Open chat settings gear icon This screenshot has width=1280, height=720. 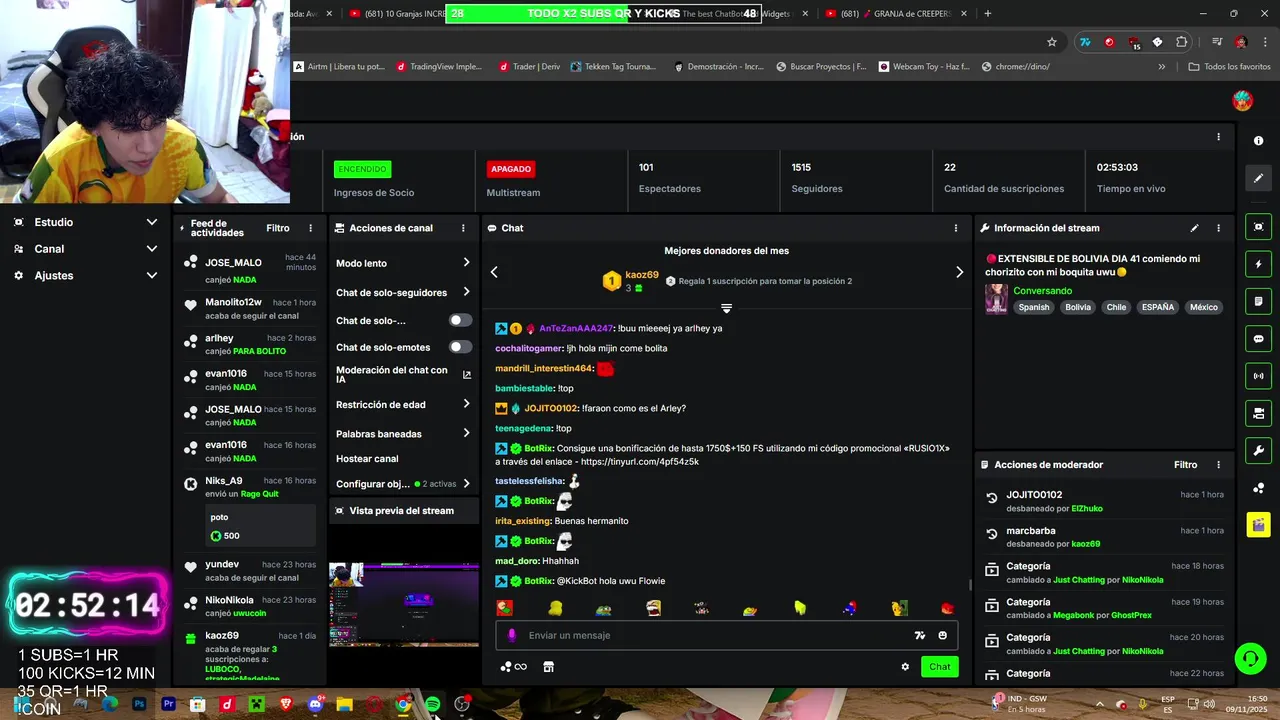[x=905, y=667]
